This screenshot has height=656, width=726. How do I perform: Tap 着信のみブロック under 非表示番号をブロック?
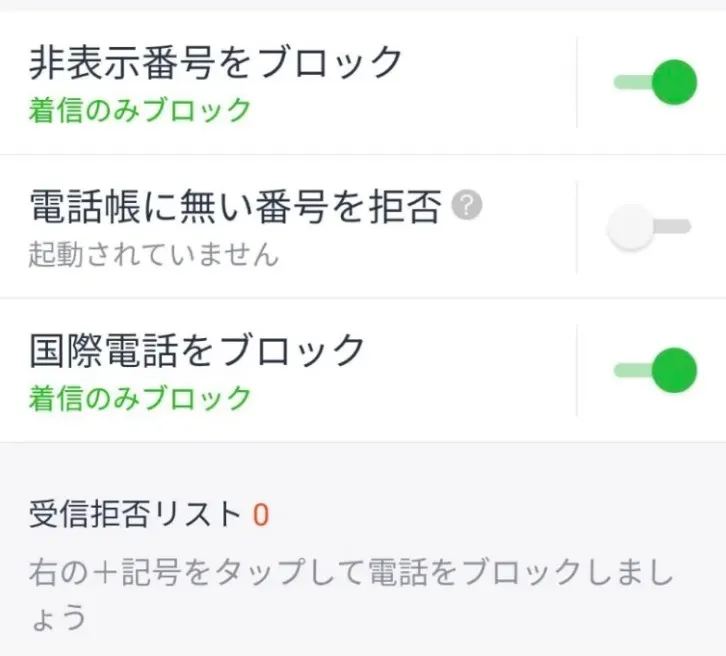click(x=139, y=110)
